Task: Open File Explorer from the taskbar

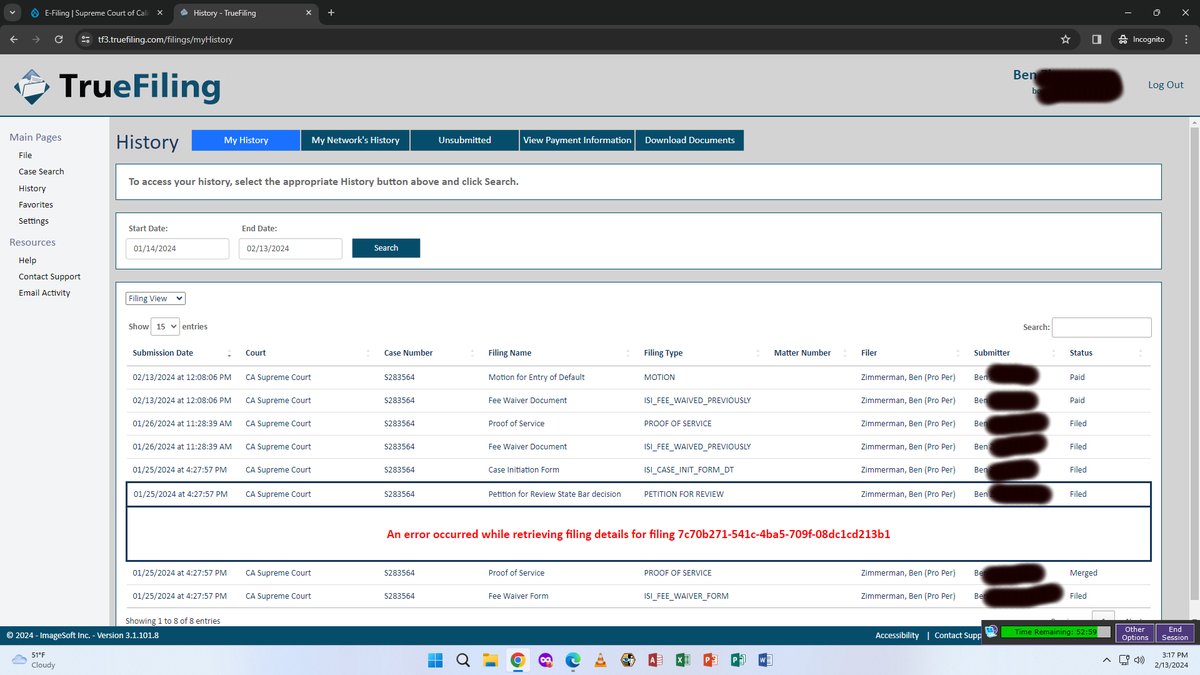Action: tap(490, 660)
